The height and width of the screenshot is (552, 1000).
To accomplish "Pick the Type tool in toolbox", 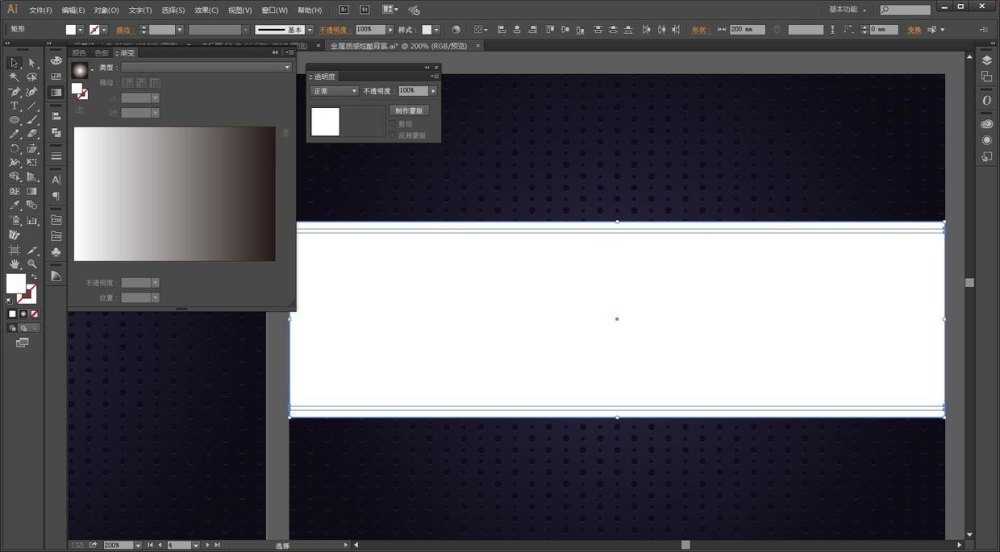I will click(x=14, y=105).
